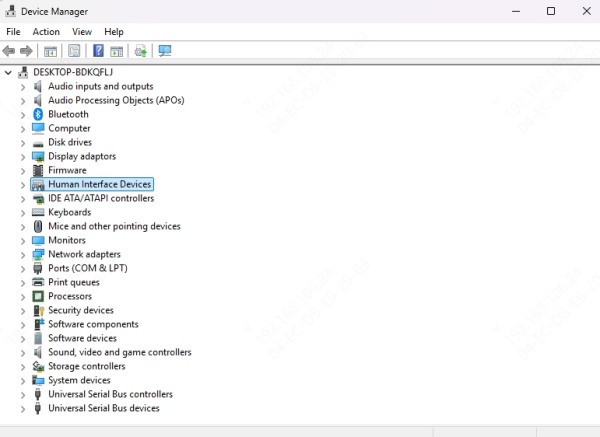This screenshot has height=437, width=600.
Task: Collapse the DESKTOP-BDKQFLJ root node
Action: [9, 72]
